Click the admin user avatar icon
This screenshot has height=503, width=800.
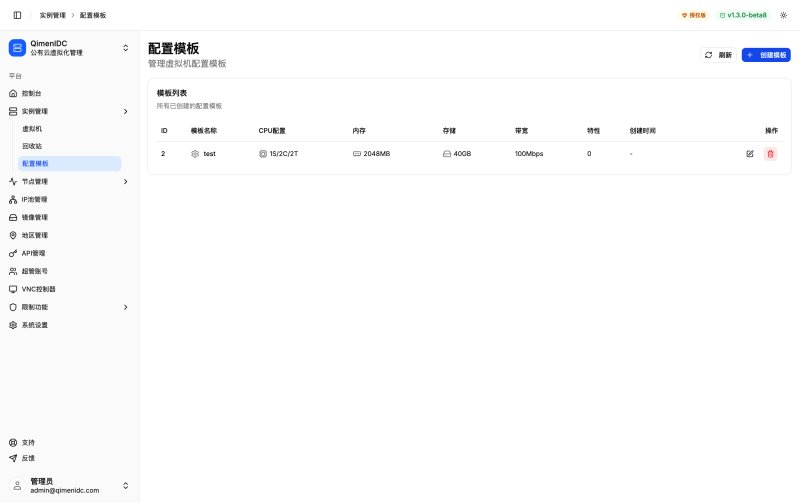pyautogui.click(x=17, y=486)
